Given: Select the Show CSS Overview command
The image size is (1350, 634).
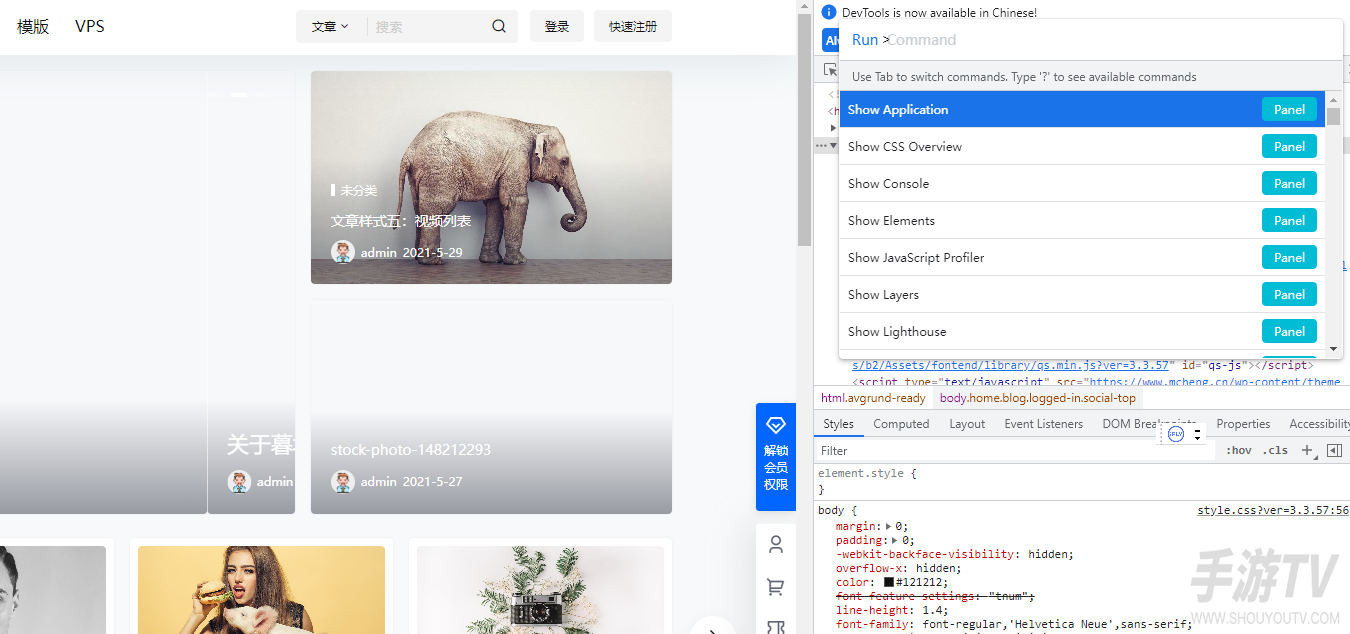Looking at the screenshot, I should coord(1082,147).
